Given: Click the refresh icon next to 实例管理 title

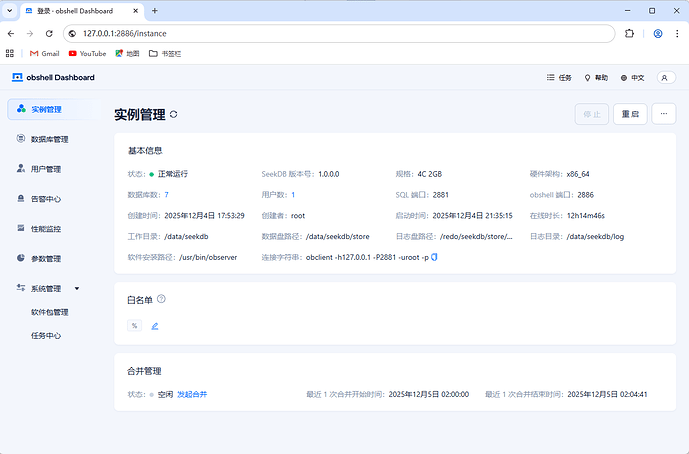Looking at the screenshot, I should tap(174, 115).
